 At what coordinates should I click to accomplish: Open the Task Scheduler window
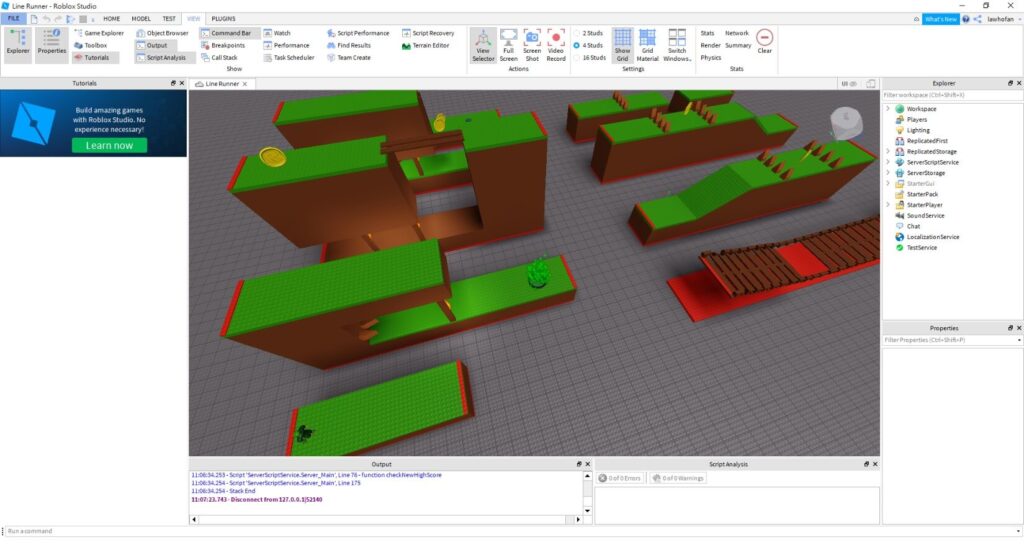coord(289,57)
